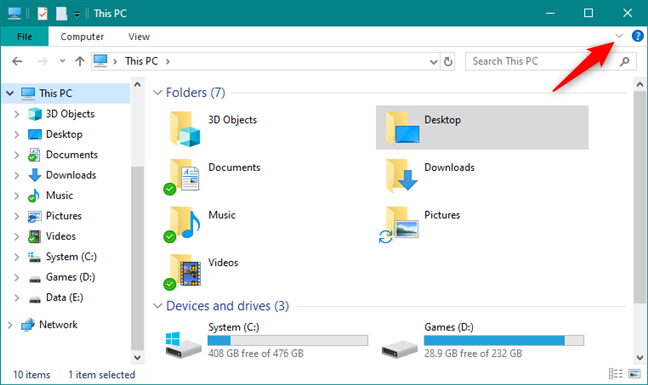Select Downloads in the navigation pane
The image size is (648, 385).
pos(71,175)
